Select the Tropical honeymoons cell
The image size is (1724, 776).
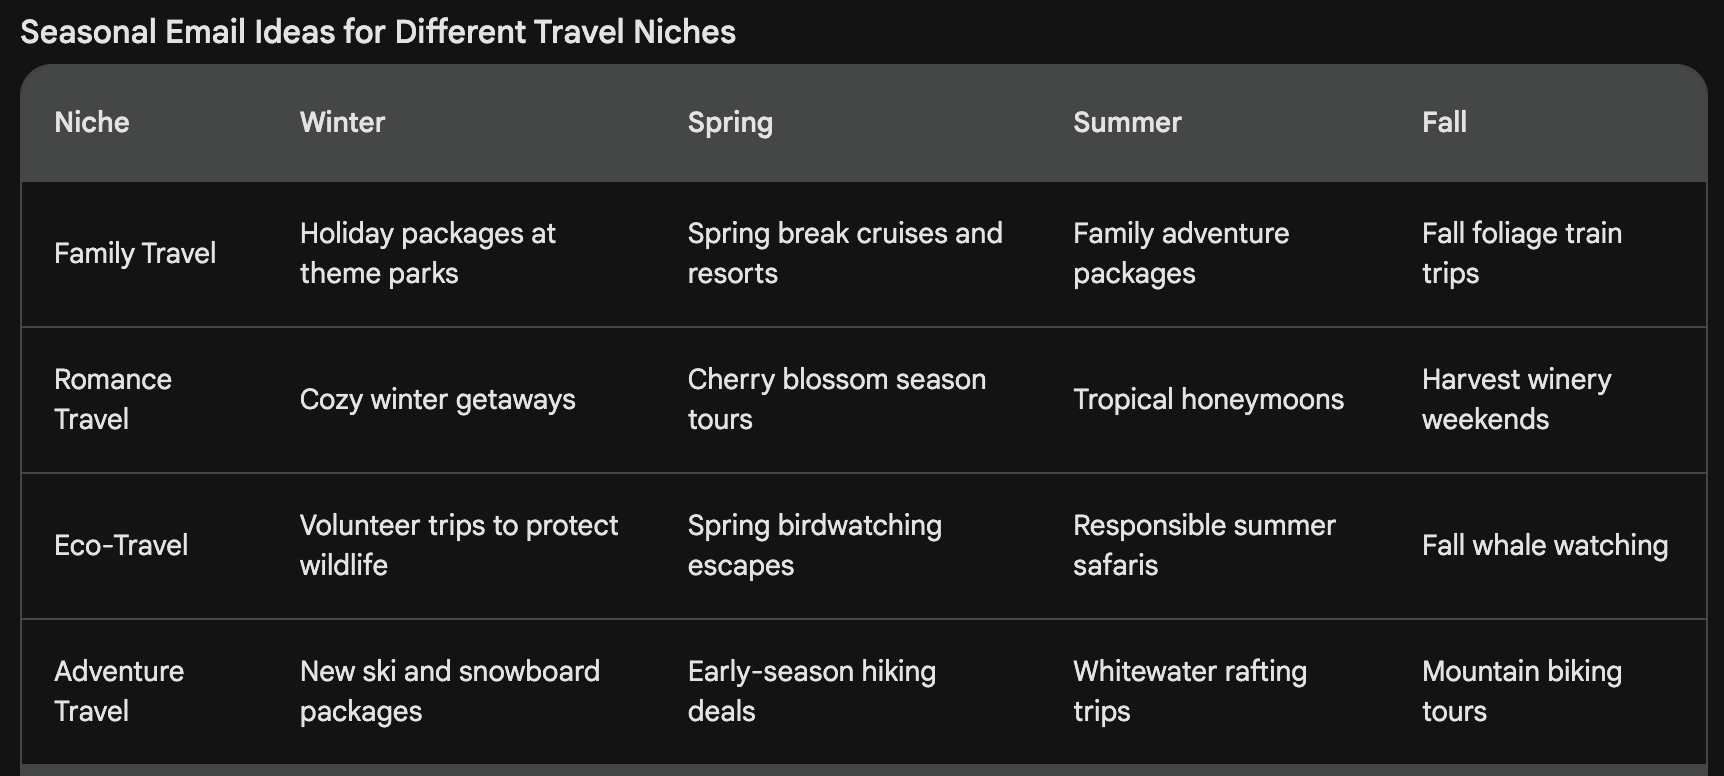(x=1208, y=399)
